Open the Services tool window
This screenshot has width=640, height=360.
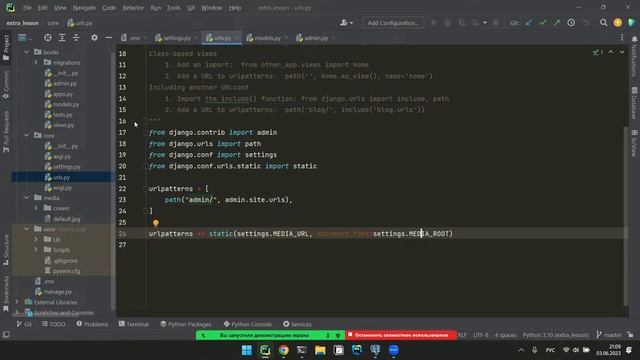[297, 324]
